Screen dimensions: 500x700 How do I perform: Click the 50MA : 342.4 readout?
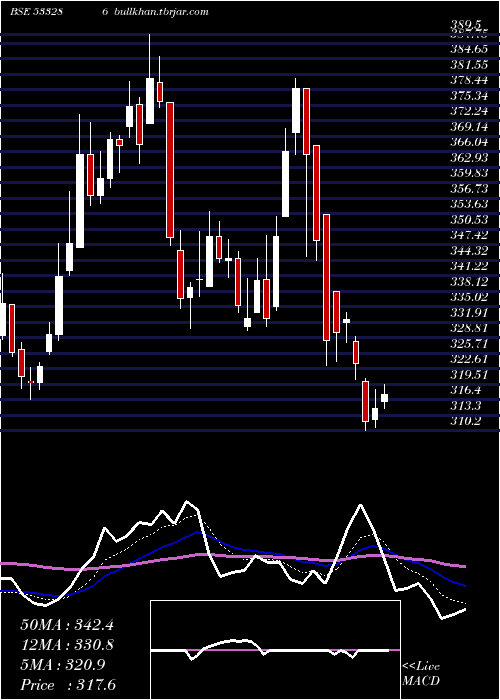(67, 625)
